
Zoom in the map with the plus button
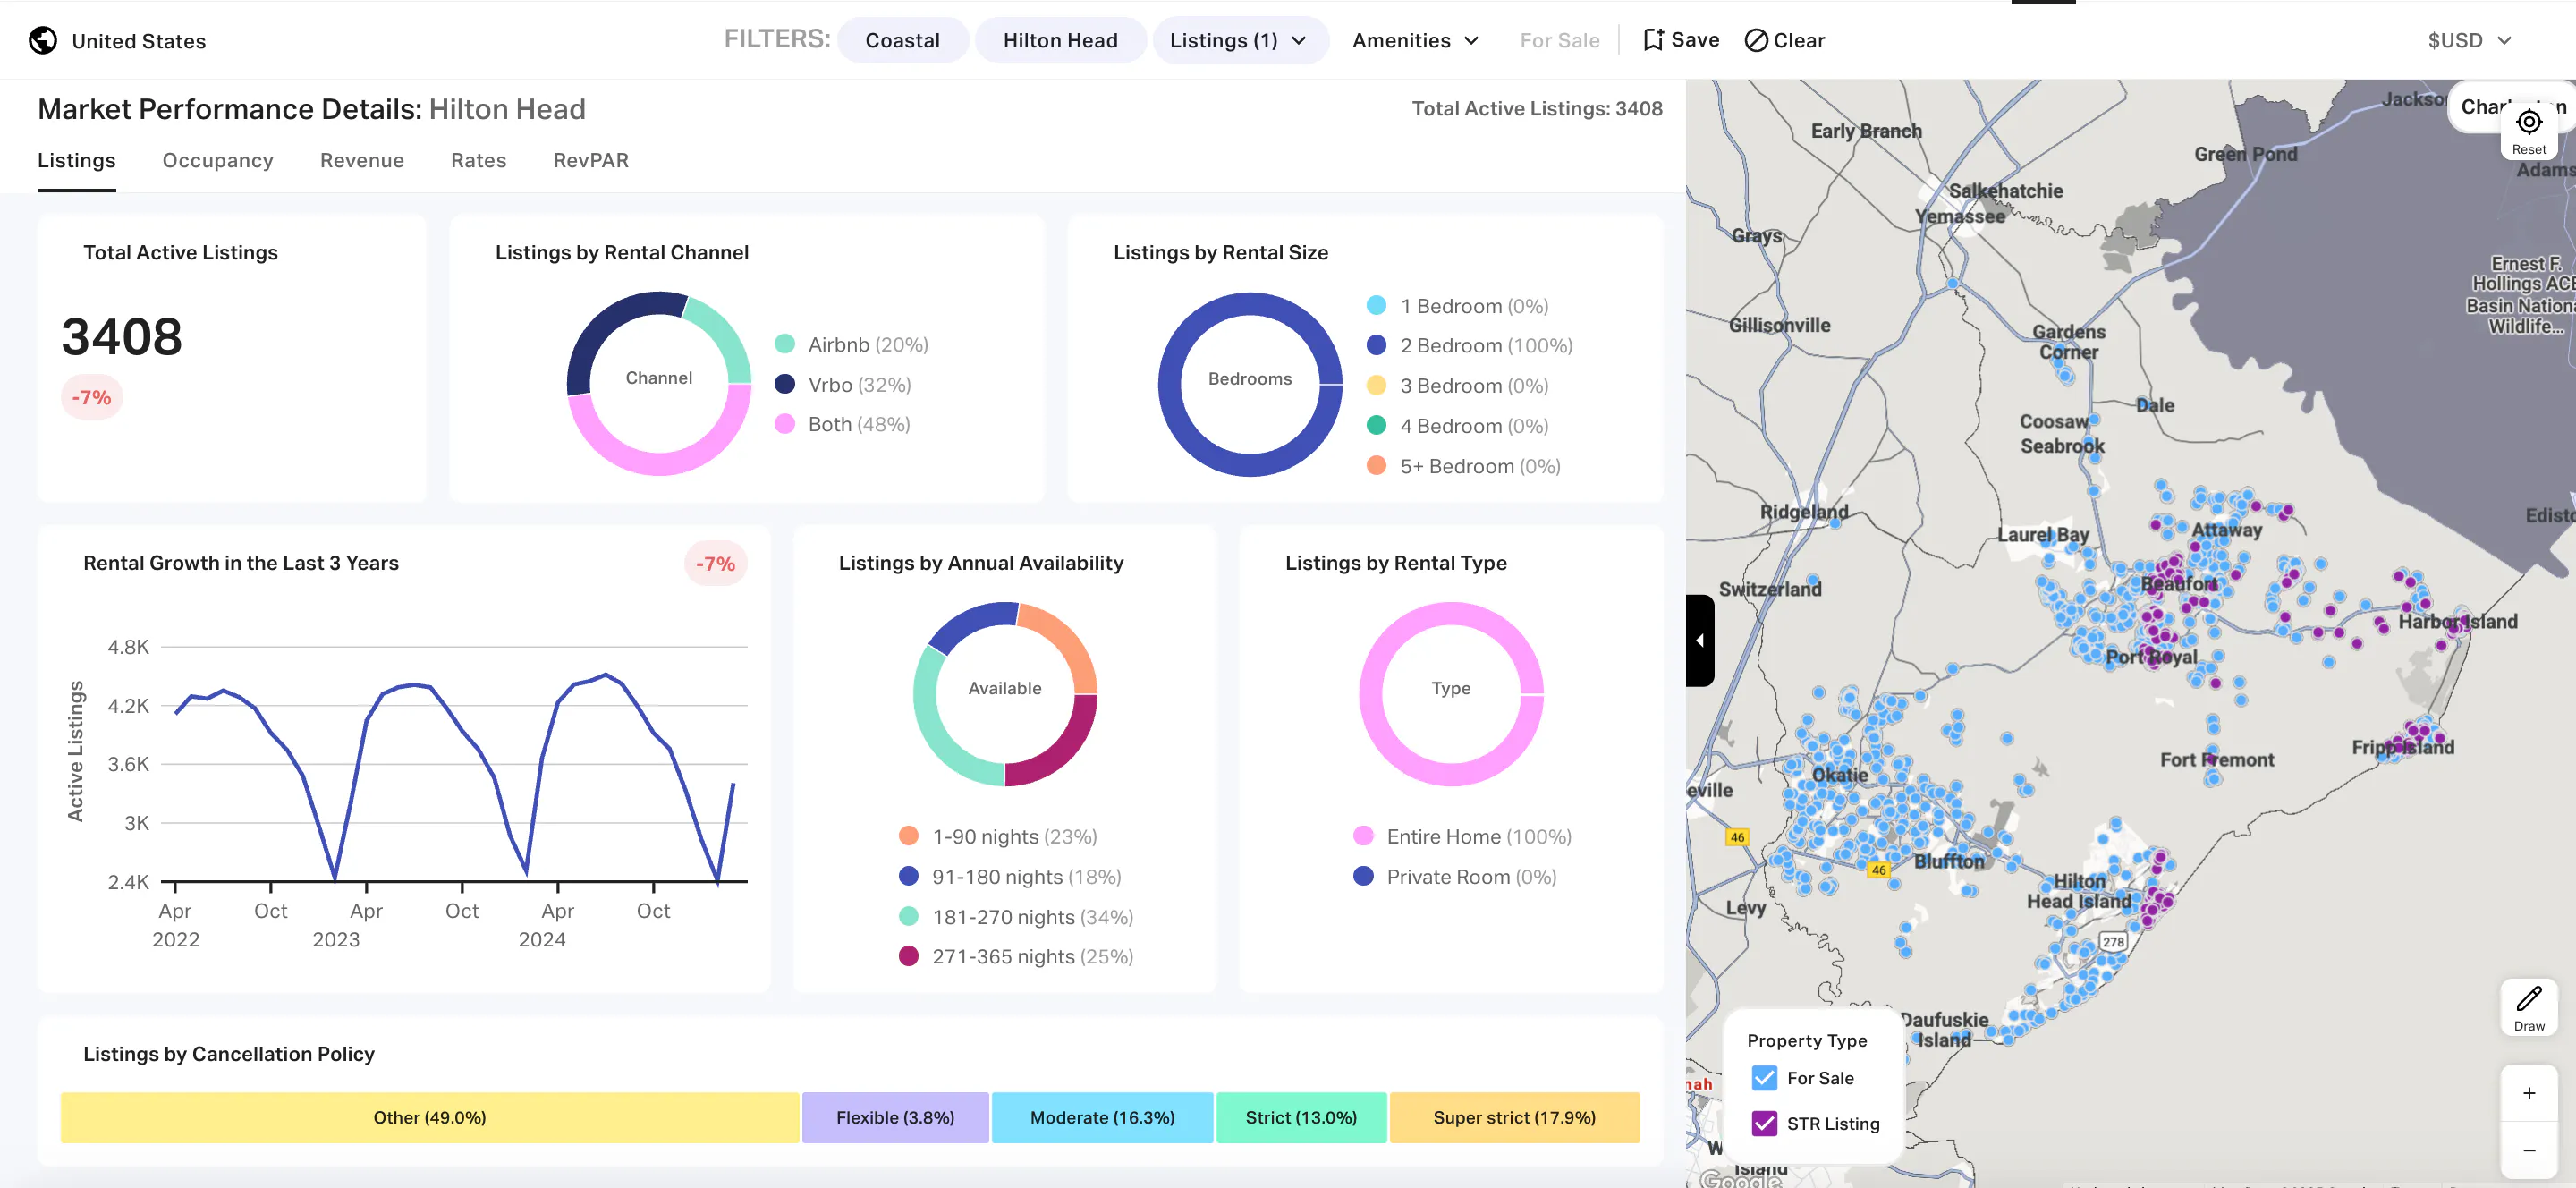(2529, 1093)
